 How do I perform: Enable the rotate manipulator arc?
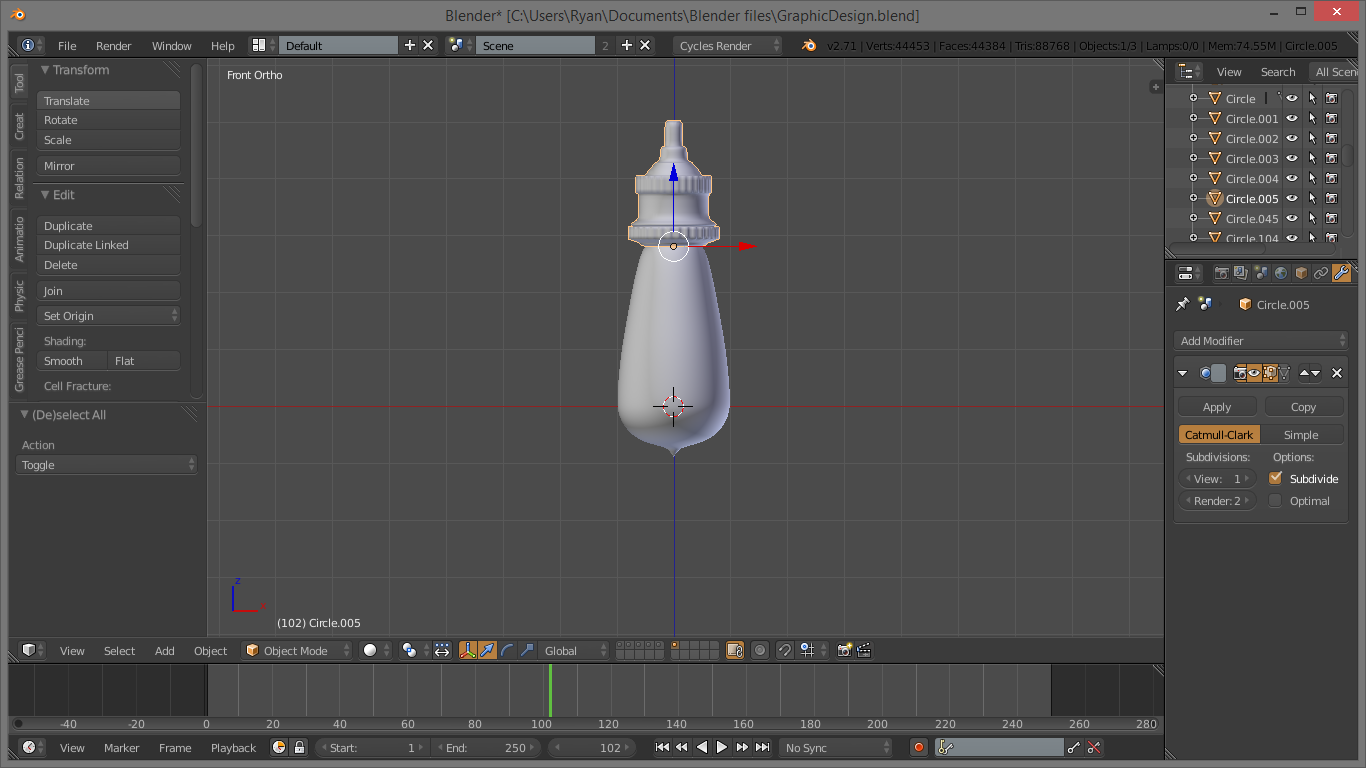(x=507, y=650)
